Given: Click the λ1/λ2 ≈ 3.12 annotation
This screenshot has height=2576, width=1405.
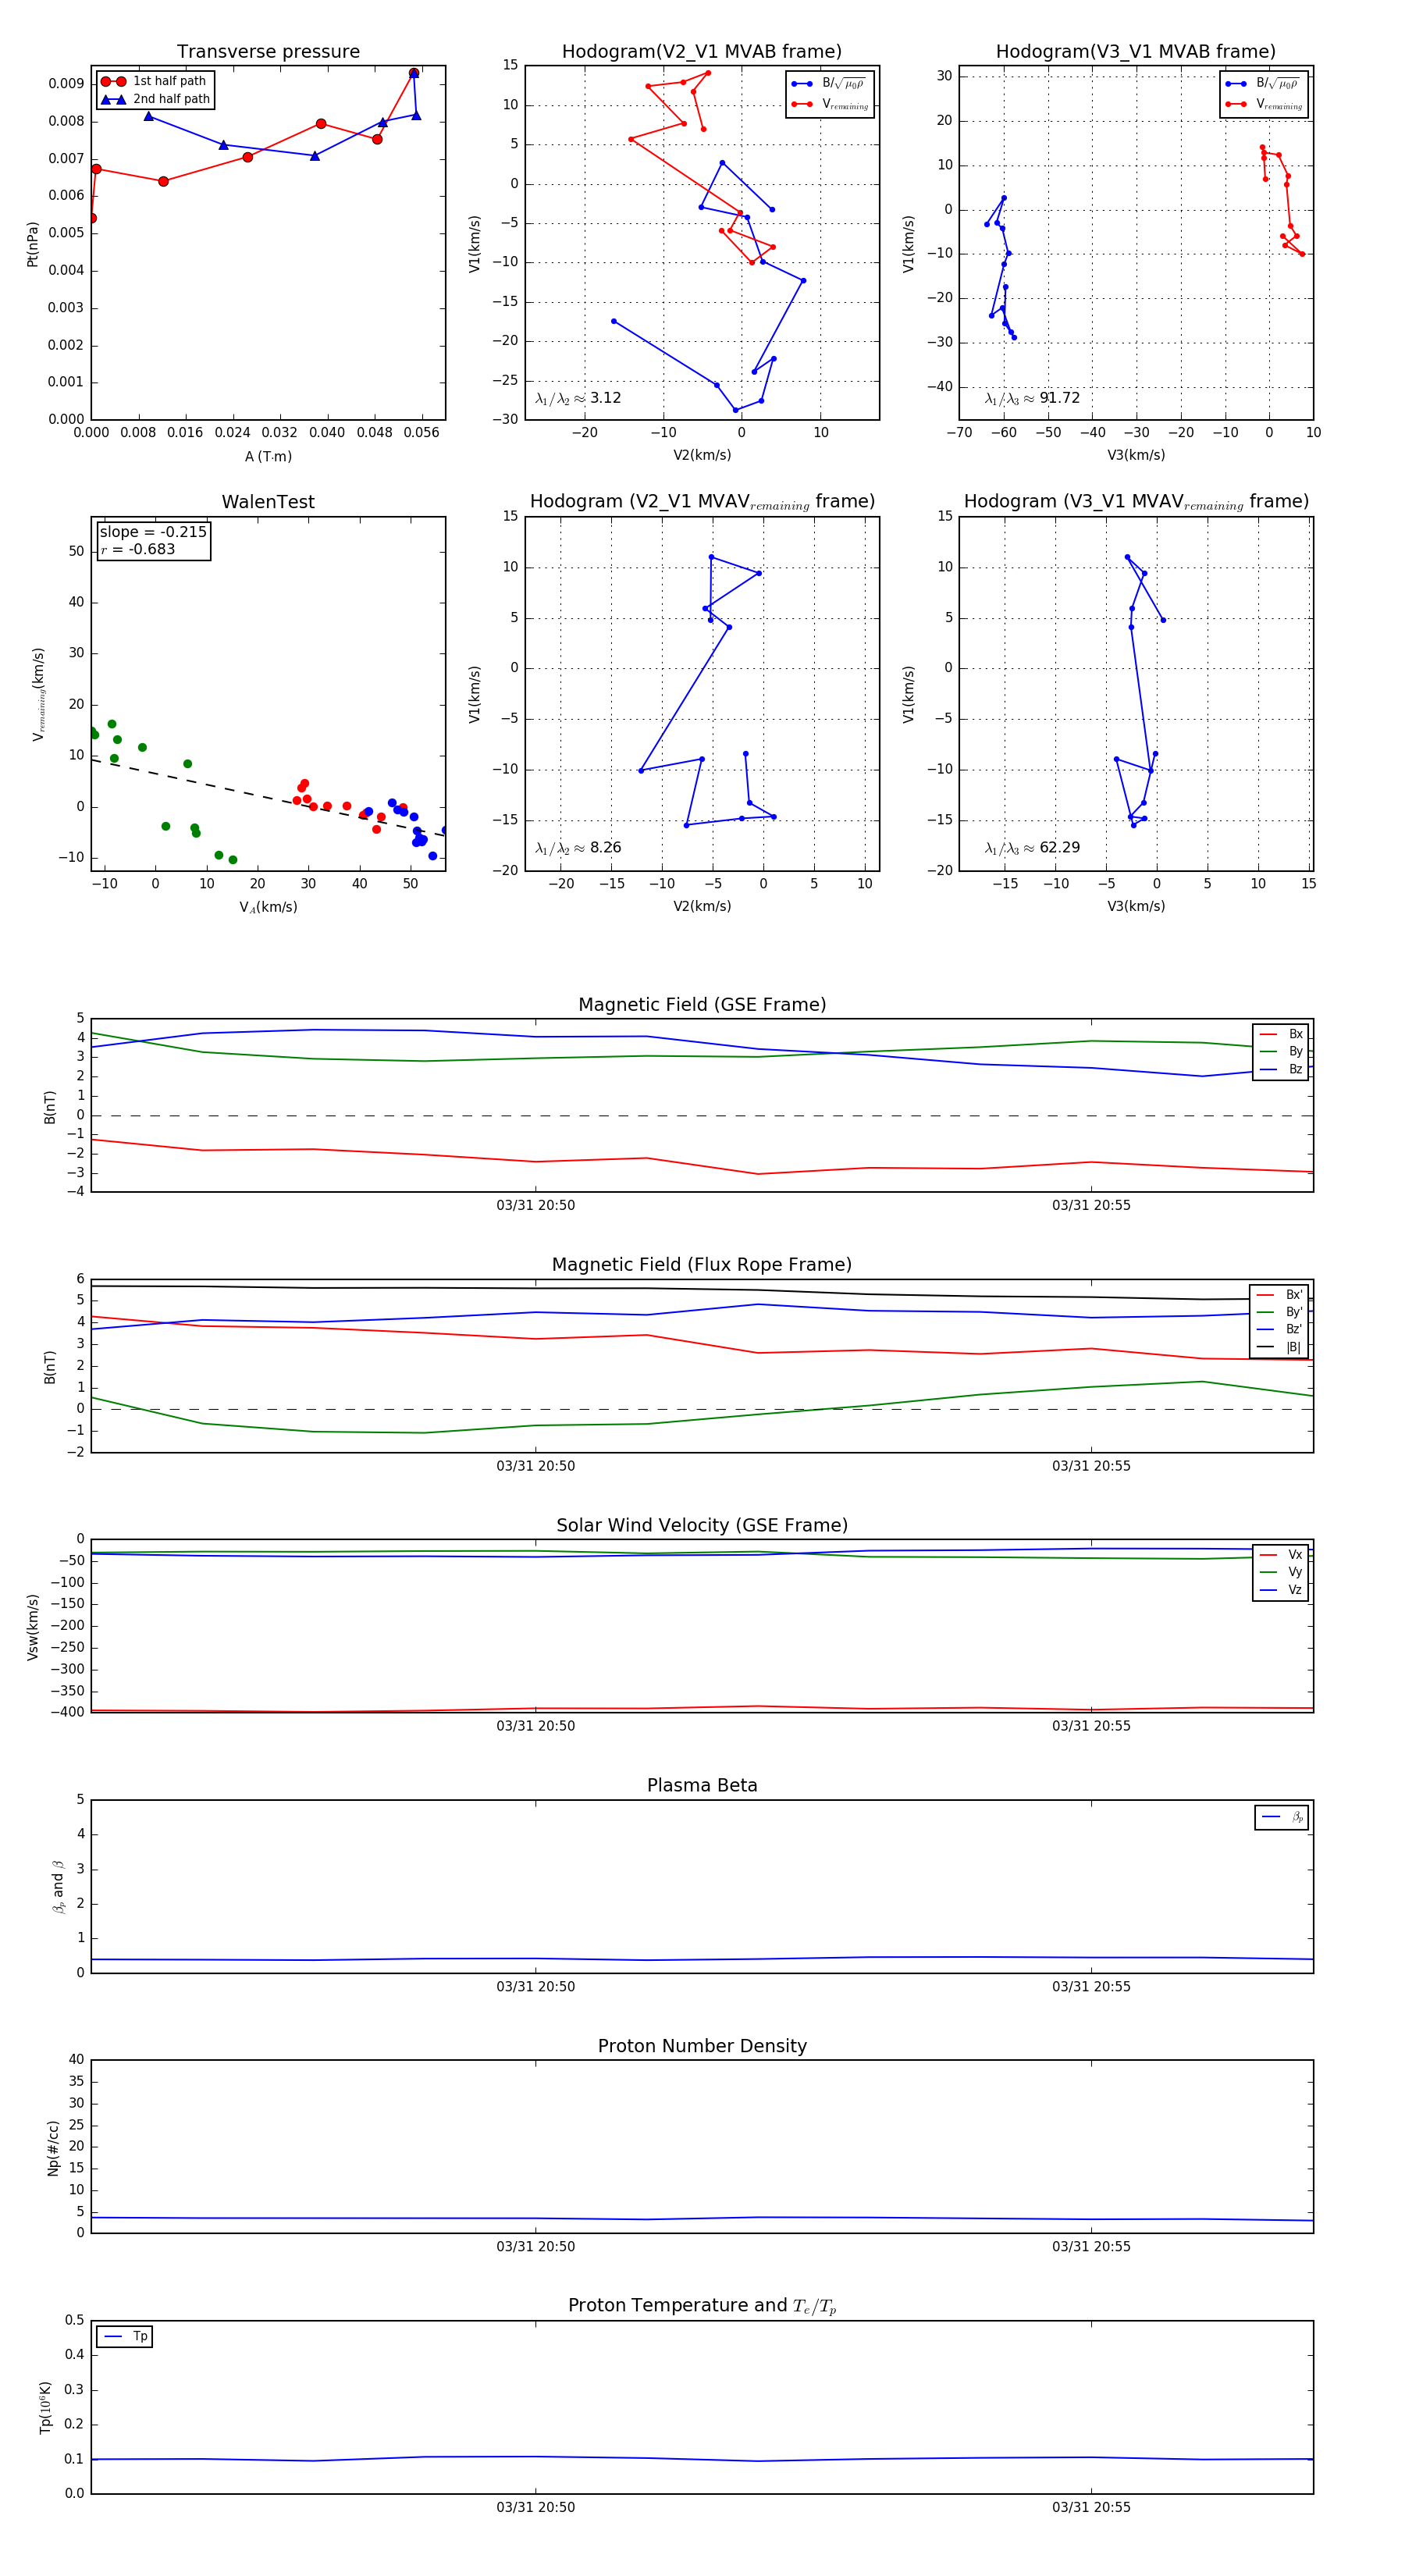Looking at the screenshot, I should pyautogui.click(x=578, y=398).
